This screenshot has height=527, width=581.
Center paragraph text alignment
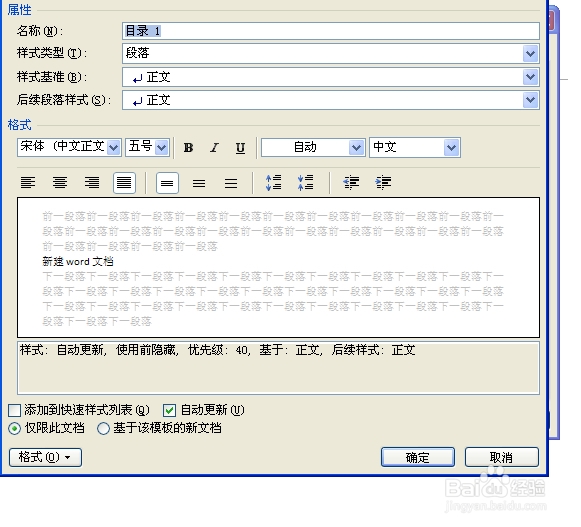60,183
